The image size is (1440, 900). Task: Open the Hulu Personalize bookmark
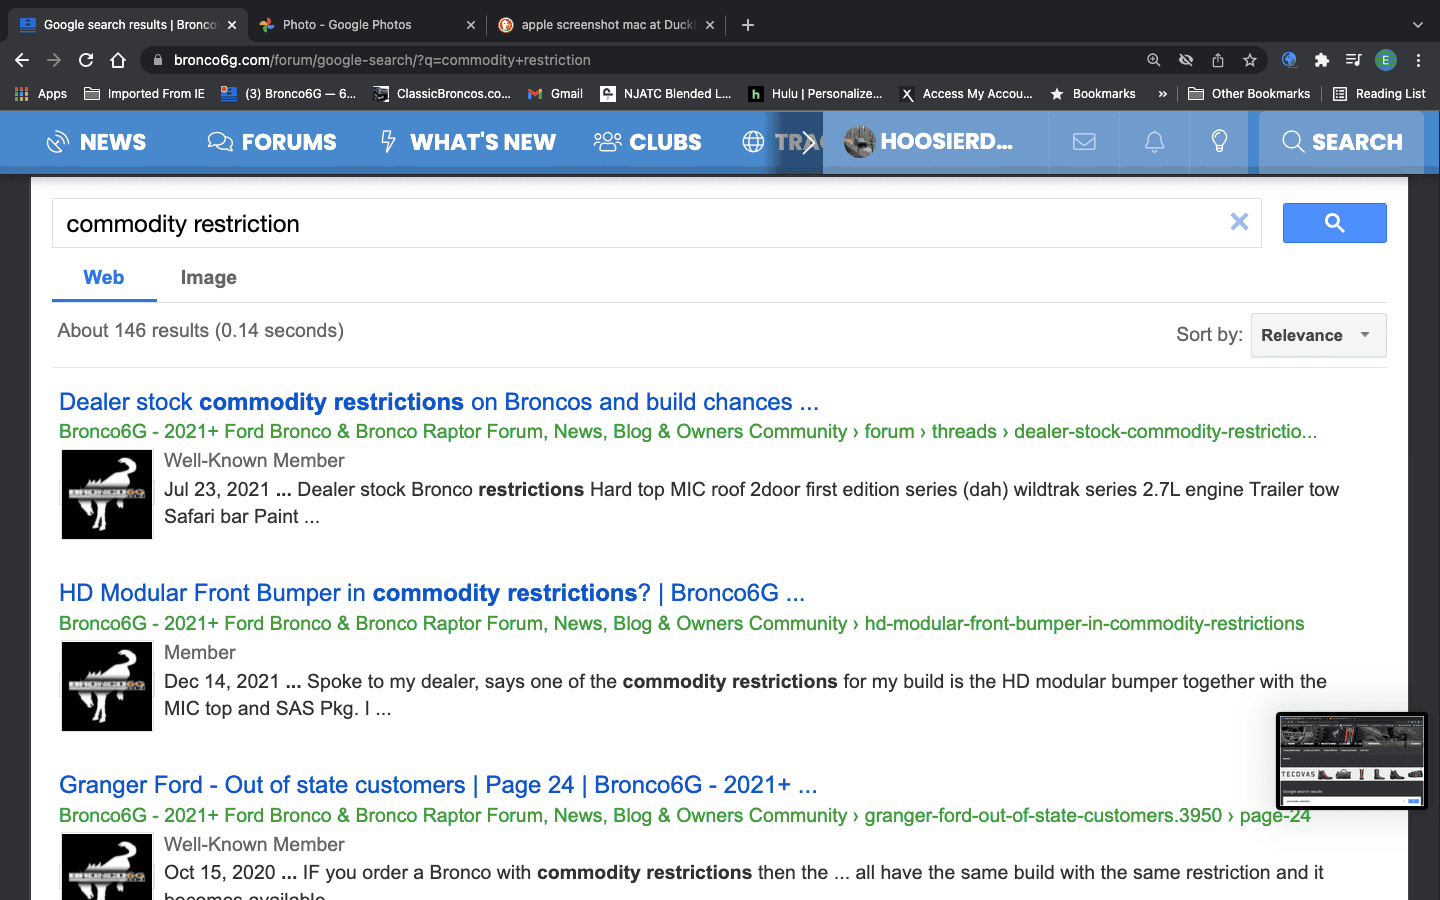point(816,94)
